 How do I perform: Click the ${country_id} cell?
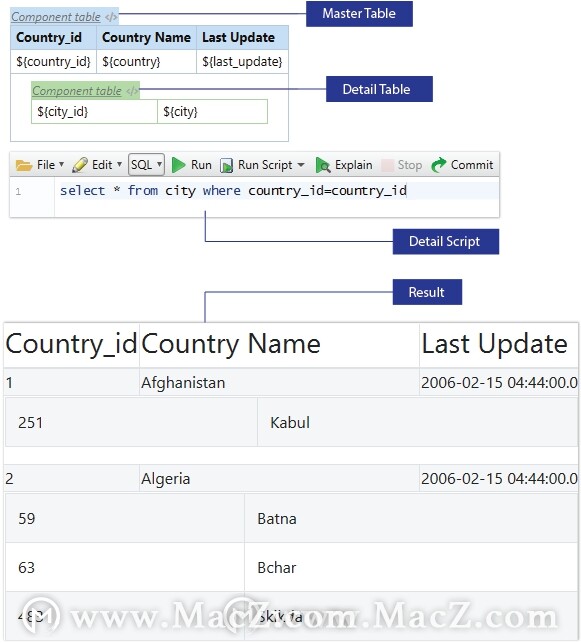(54, 62)
